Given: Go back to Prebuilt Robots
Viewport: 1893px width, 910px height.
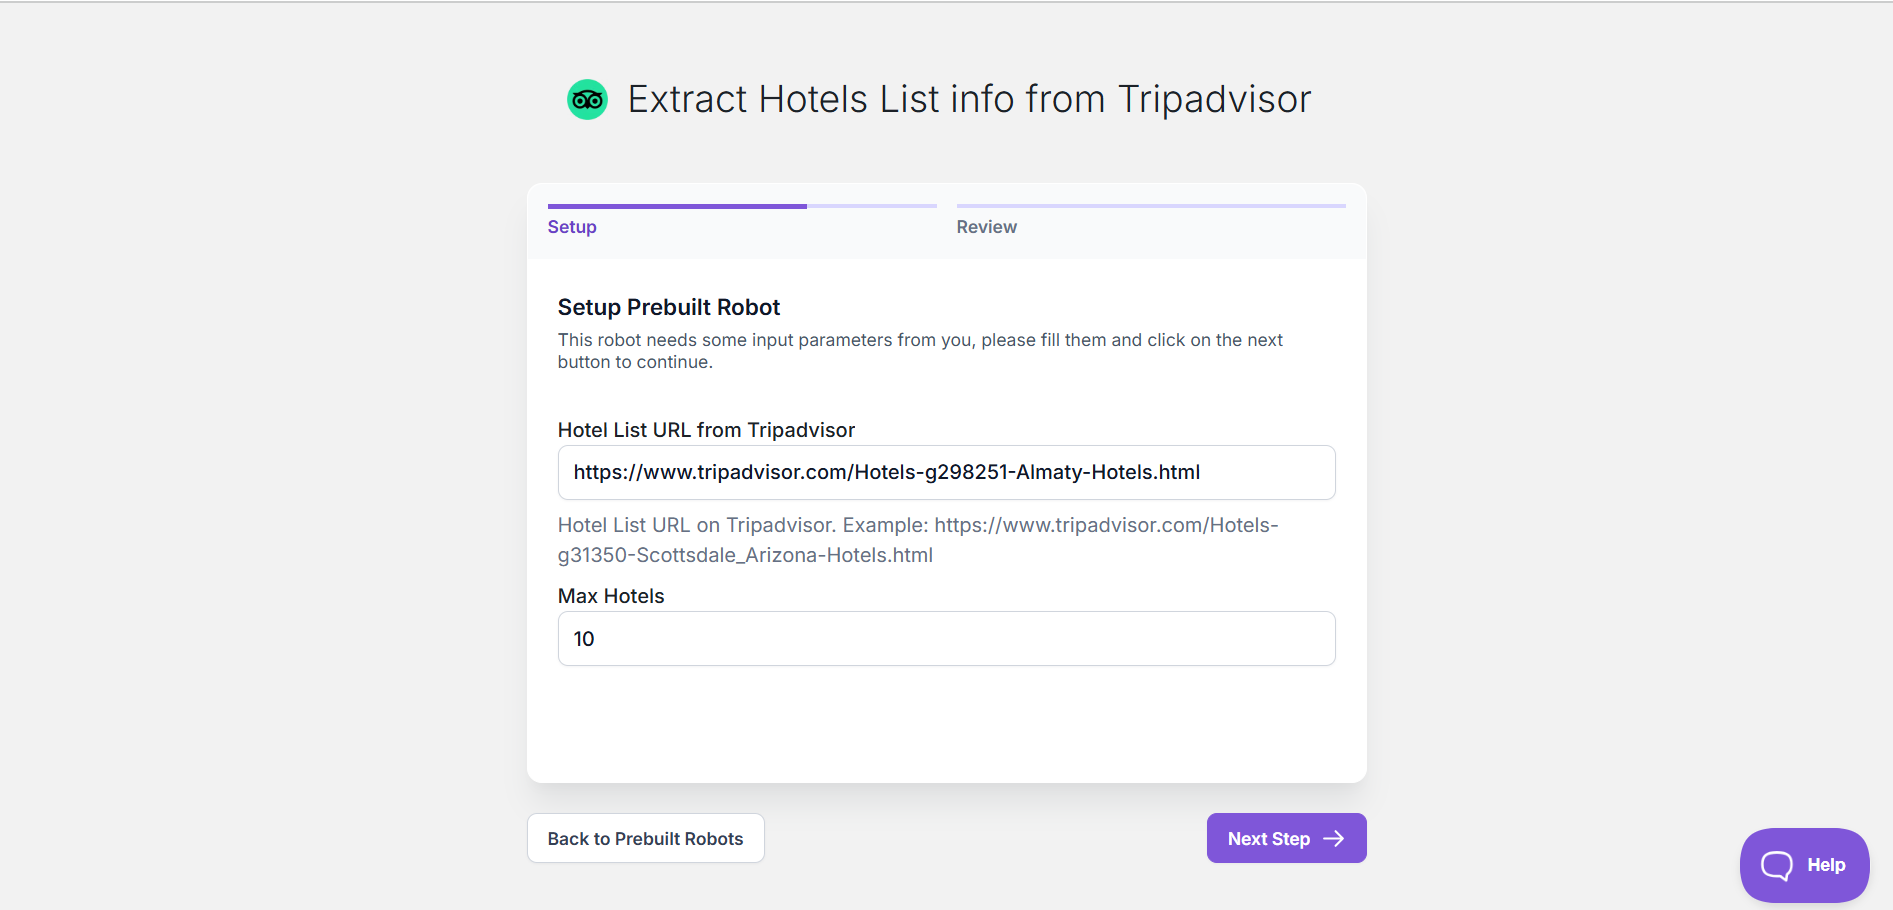Looking at the screenshot, I should (x=645, y=839).
